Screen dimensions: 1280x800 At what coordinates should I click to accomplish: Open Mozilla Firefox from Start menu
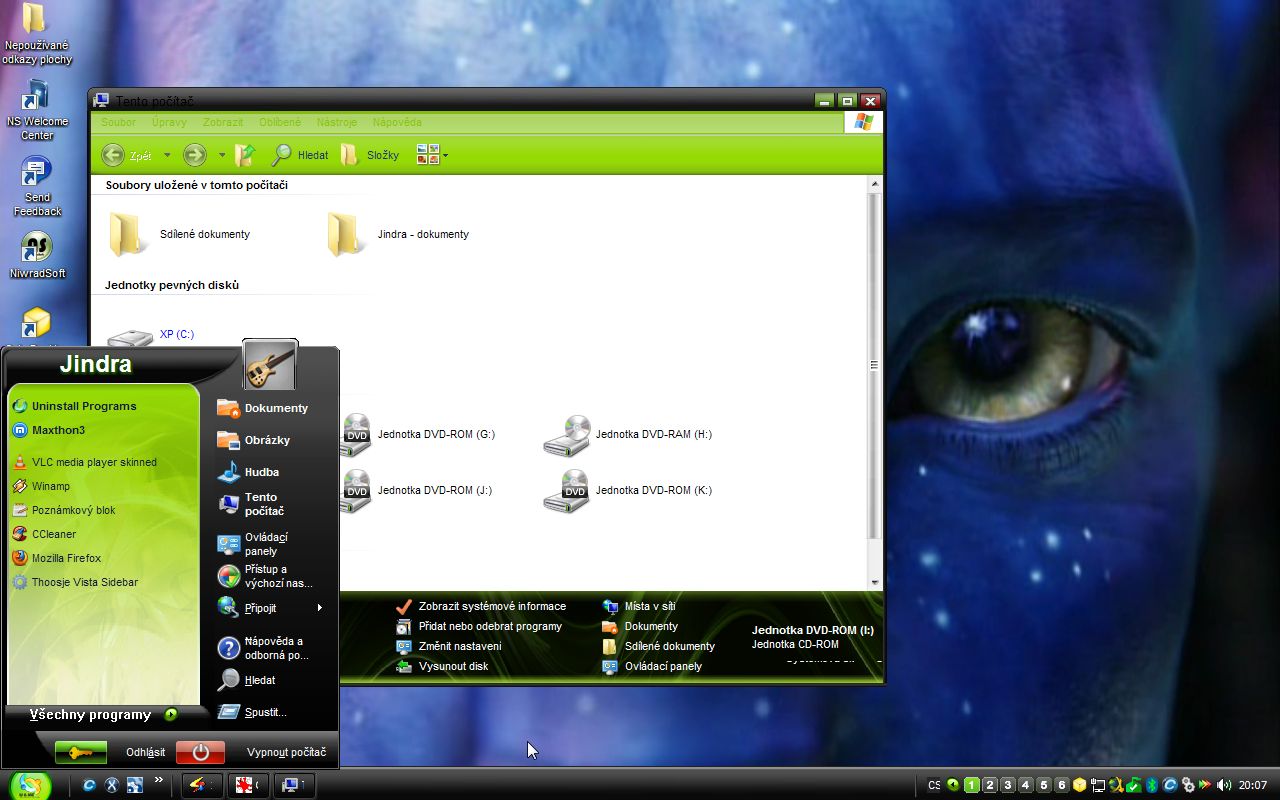[66, 558]
